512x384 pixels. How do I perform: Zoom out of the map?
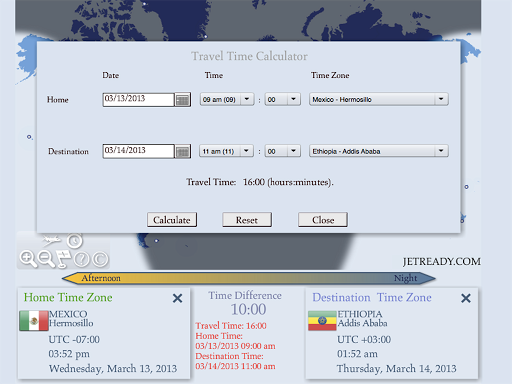pos(46,259)
